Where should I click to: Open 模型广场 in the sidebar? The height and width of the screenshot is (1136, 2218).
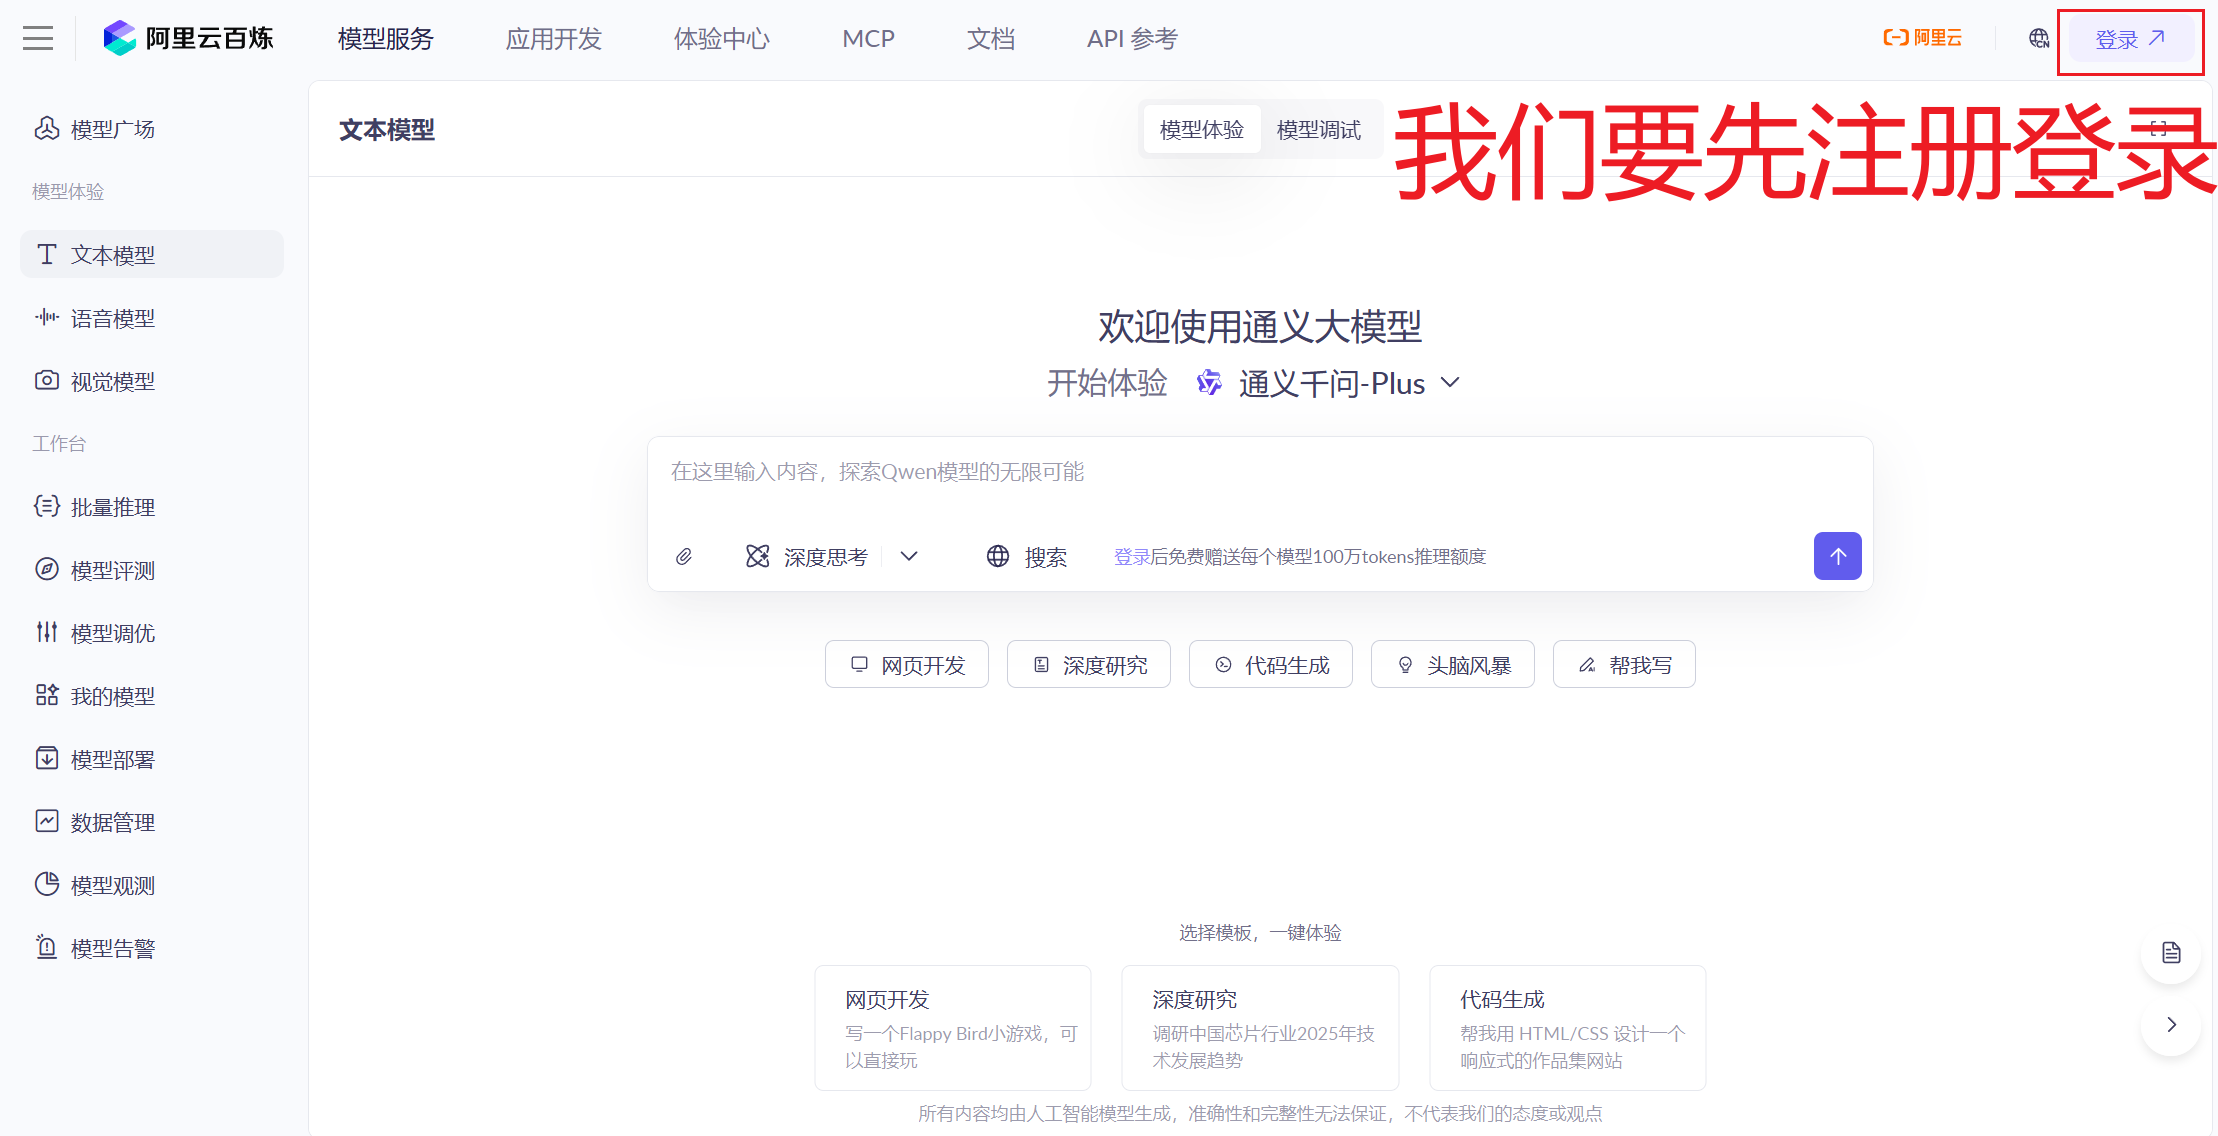tap(112, 129)
